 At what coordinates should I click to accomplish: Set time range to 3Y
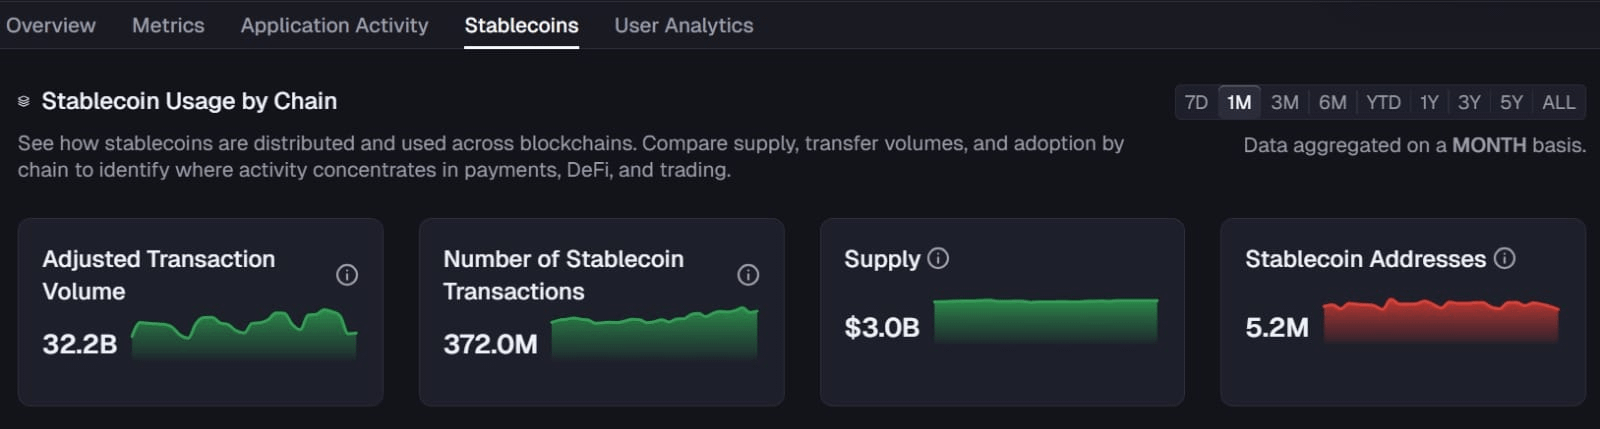1469,102
